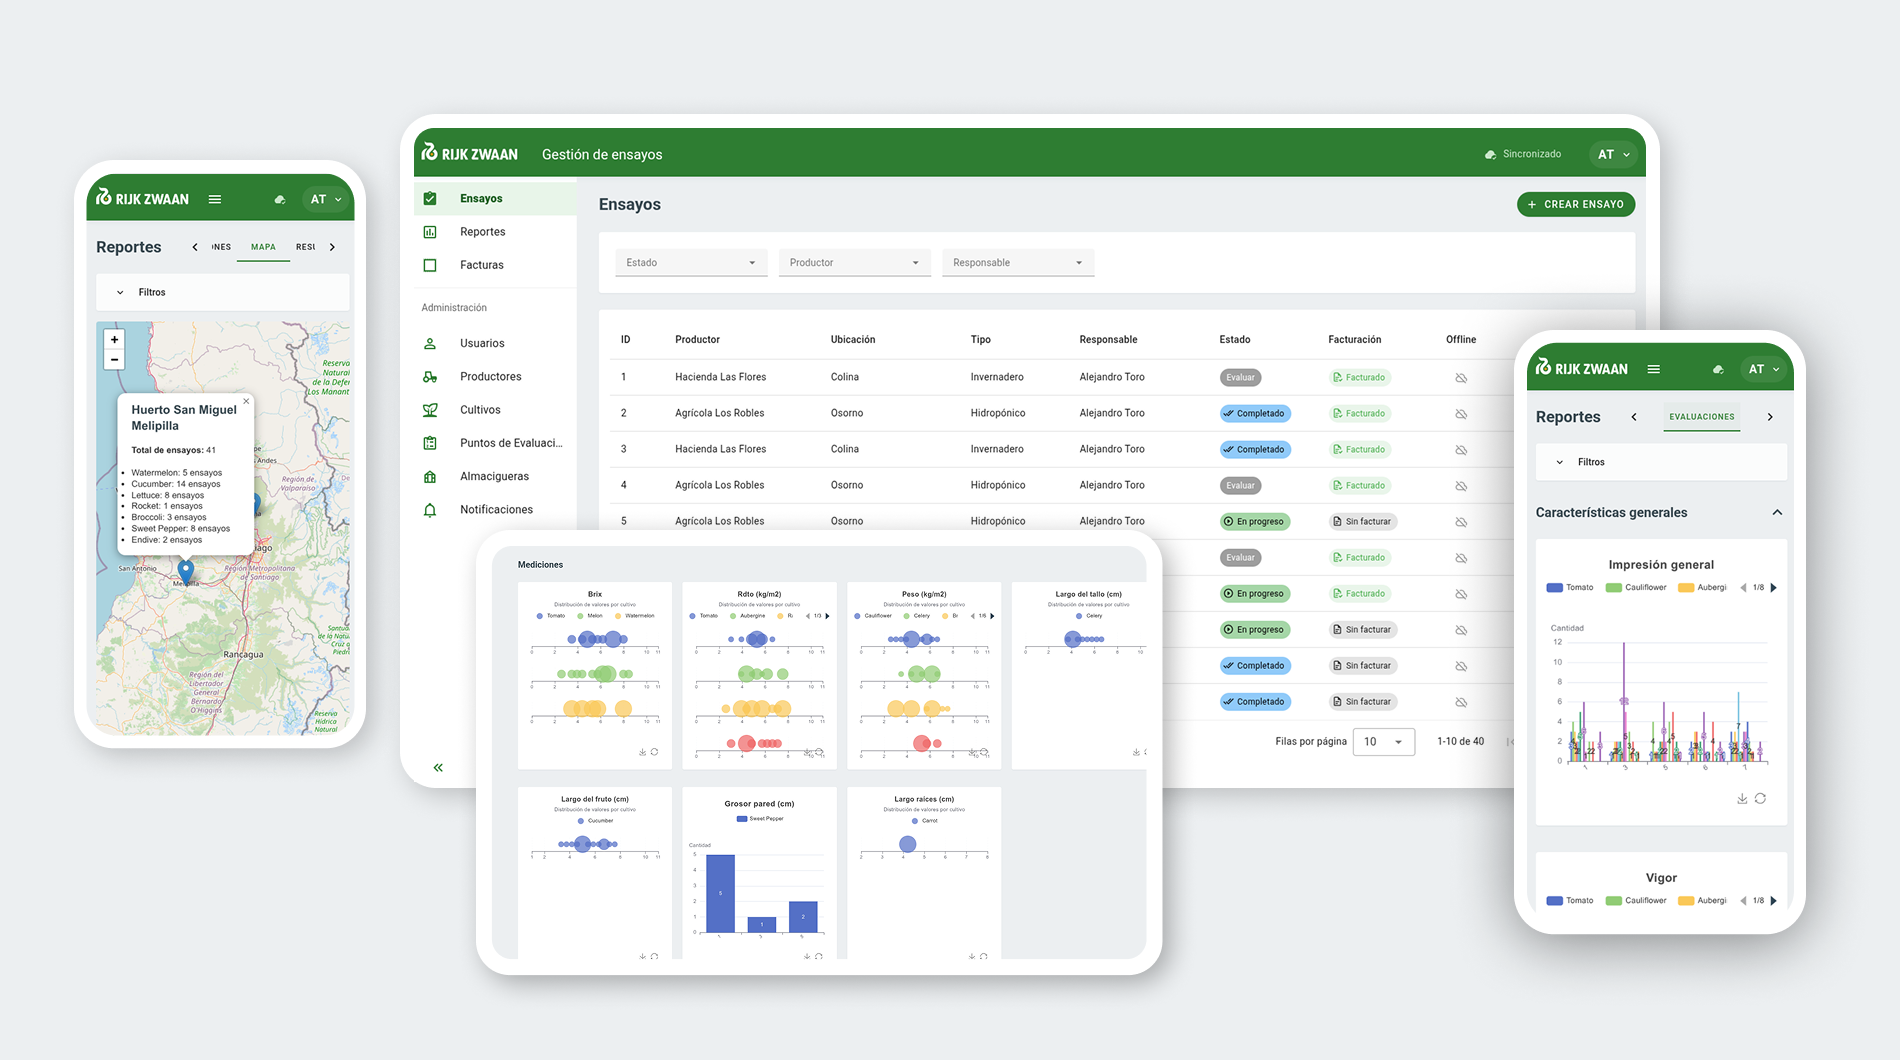Click Facturado badge in row 1
1900x1060 pixels.
[1359, 378]
